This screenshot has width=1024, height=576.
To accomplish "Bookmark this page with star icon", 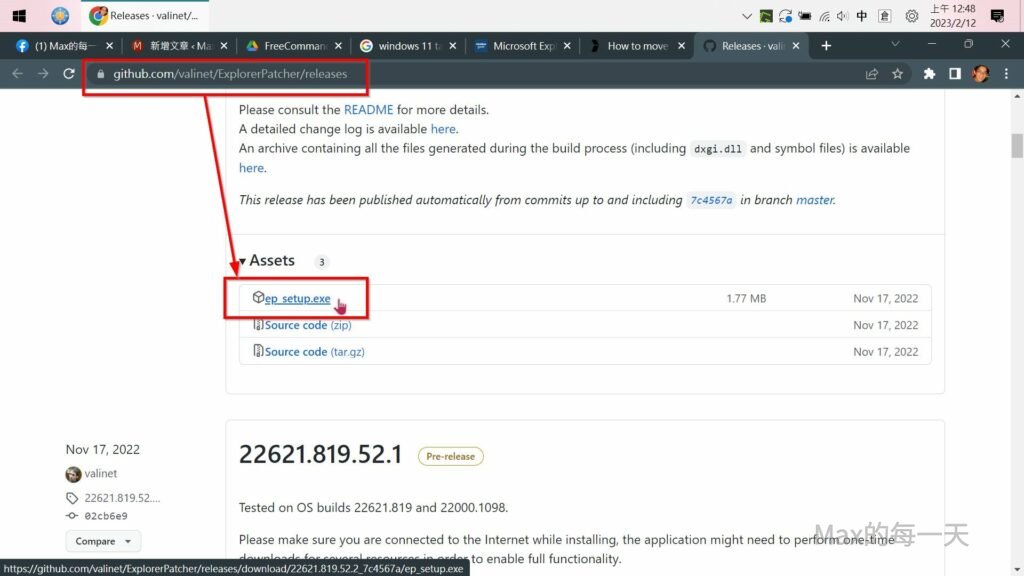I will point(897,74).
